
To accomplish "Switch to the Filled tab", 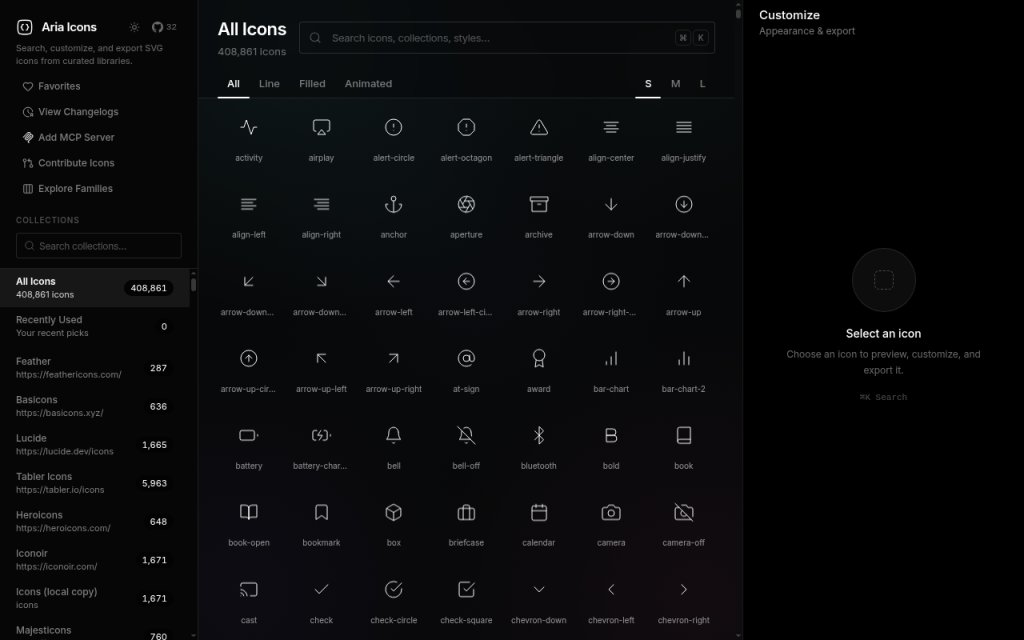I will pyautogui.click(x=312, y=84).
